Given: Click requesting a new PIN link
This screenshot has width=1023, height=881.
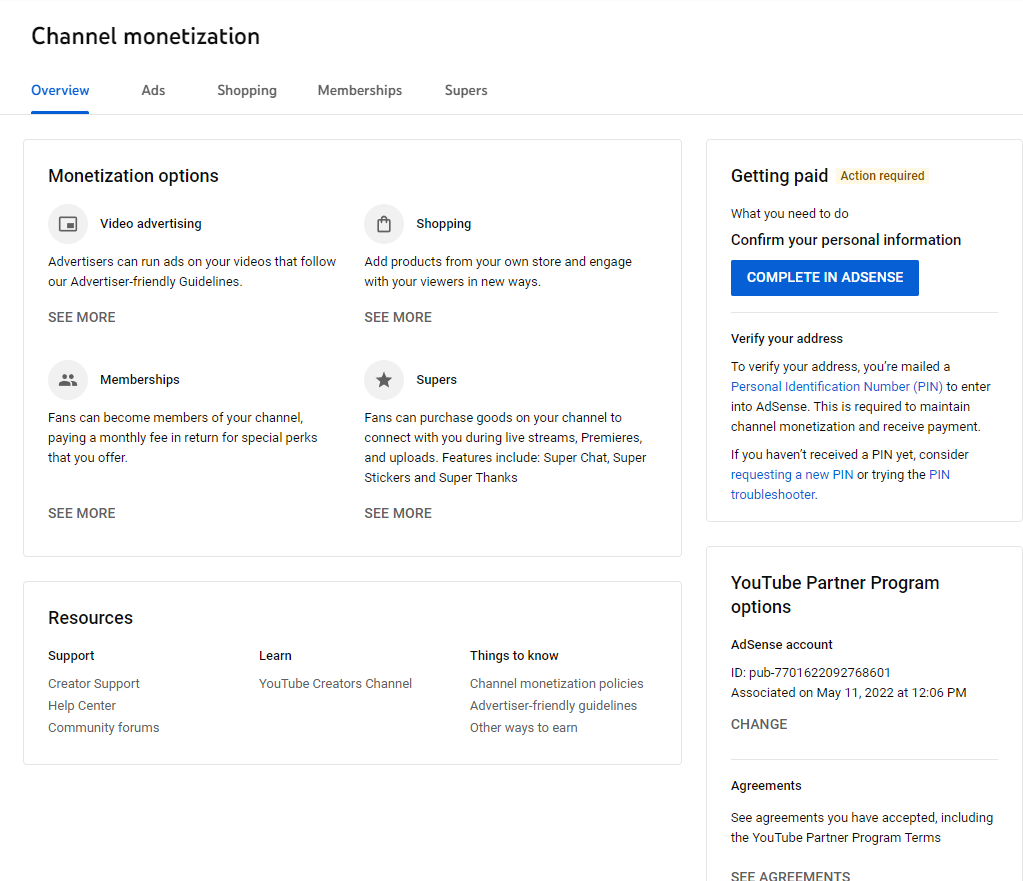Looking at the screenshot, I should (x=792, y=474).
